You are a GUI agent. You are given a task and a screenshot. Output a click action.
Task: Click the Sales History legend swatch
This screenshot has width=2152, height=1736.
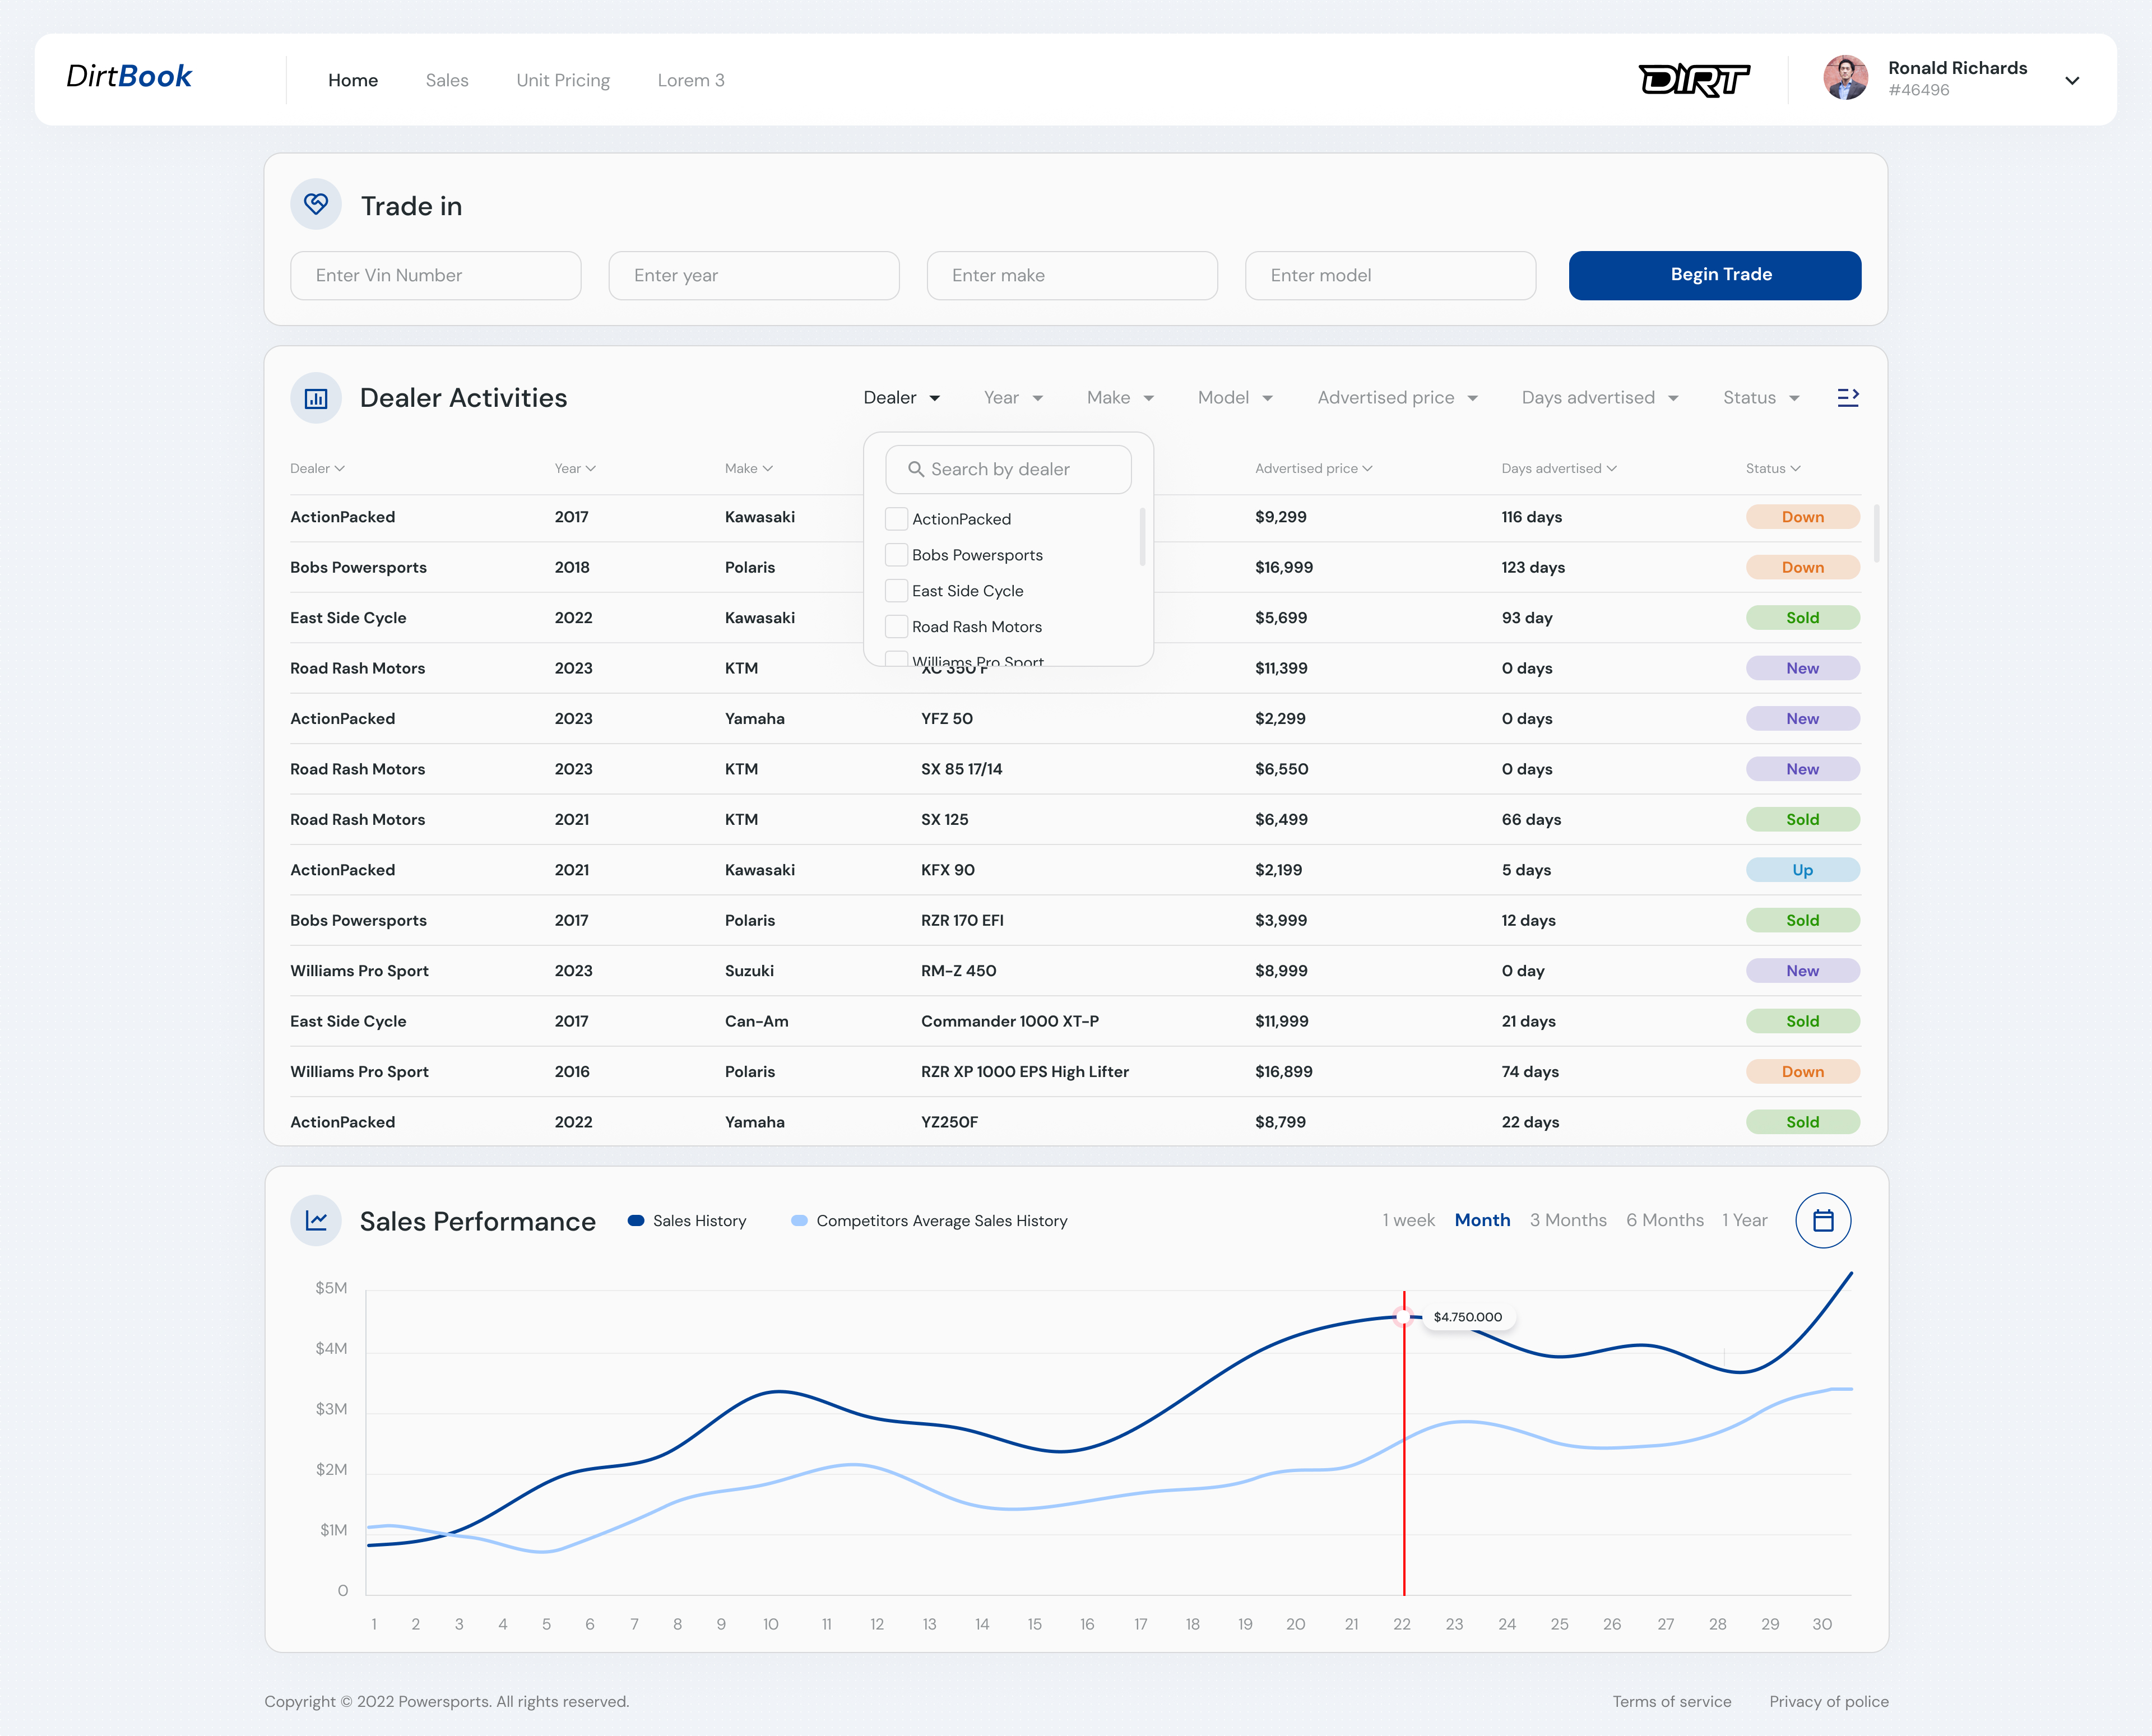[x=636, y=1221]
